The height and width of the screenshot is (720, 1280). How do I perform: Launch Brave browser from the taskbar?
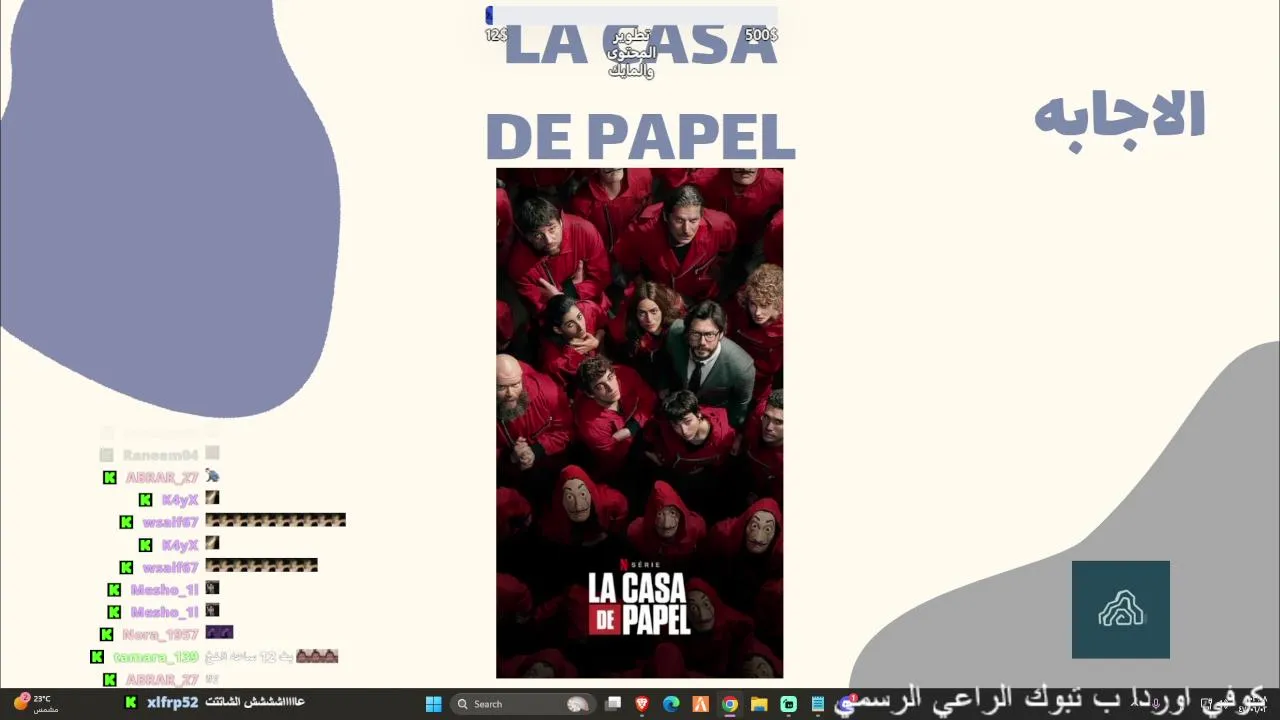point(642,704)
